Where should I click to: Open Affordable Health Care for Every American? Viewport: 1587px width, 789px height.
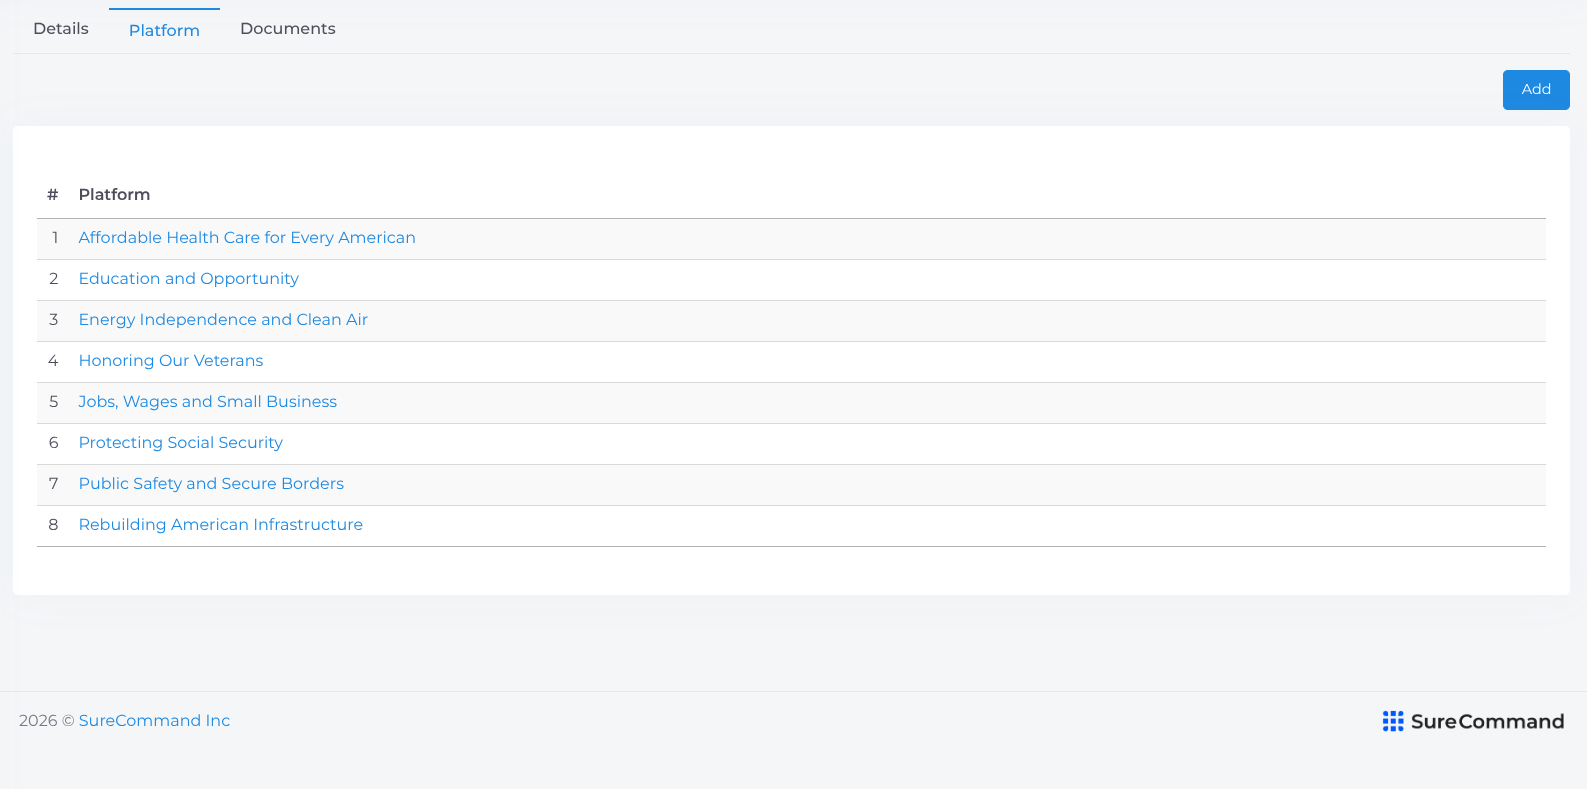click(247, 238)
